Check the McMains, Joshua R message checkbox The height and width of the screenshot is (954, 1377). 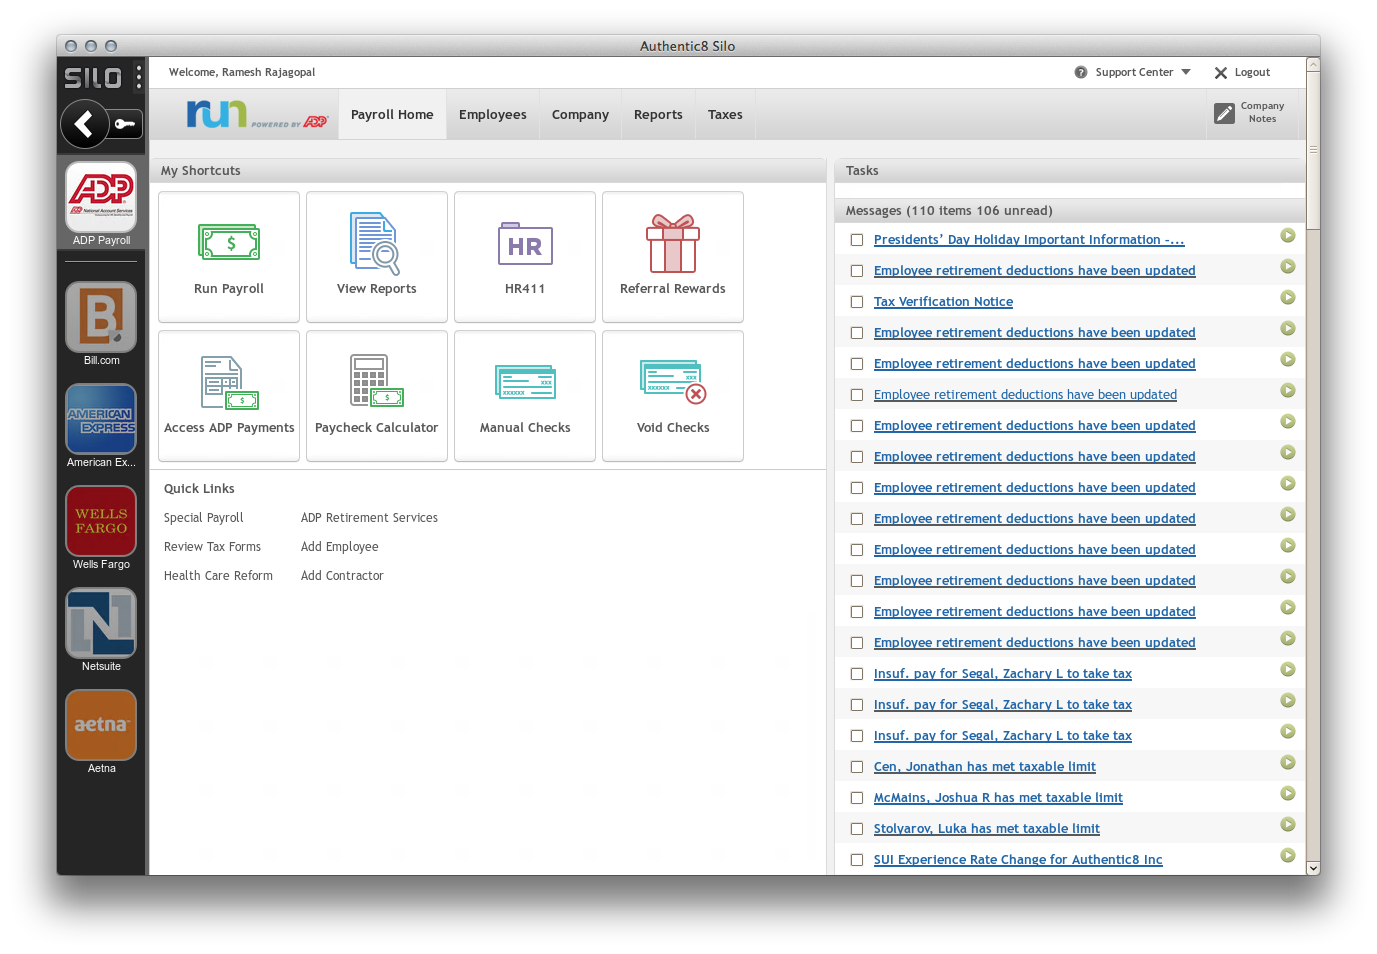click(857, 798)
